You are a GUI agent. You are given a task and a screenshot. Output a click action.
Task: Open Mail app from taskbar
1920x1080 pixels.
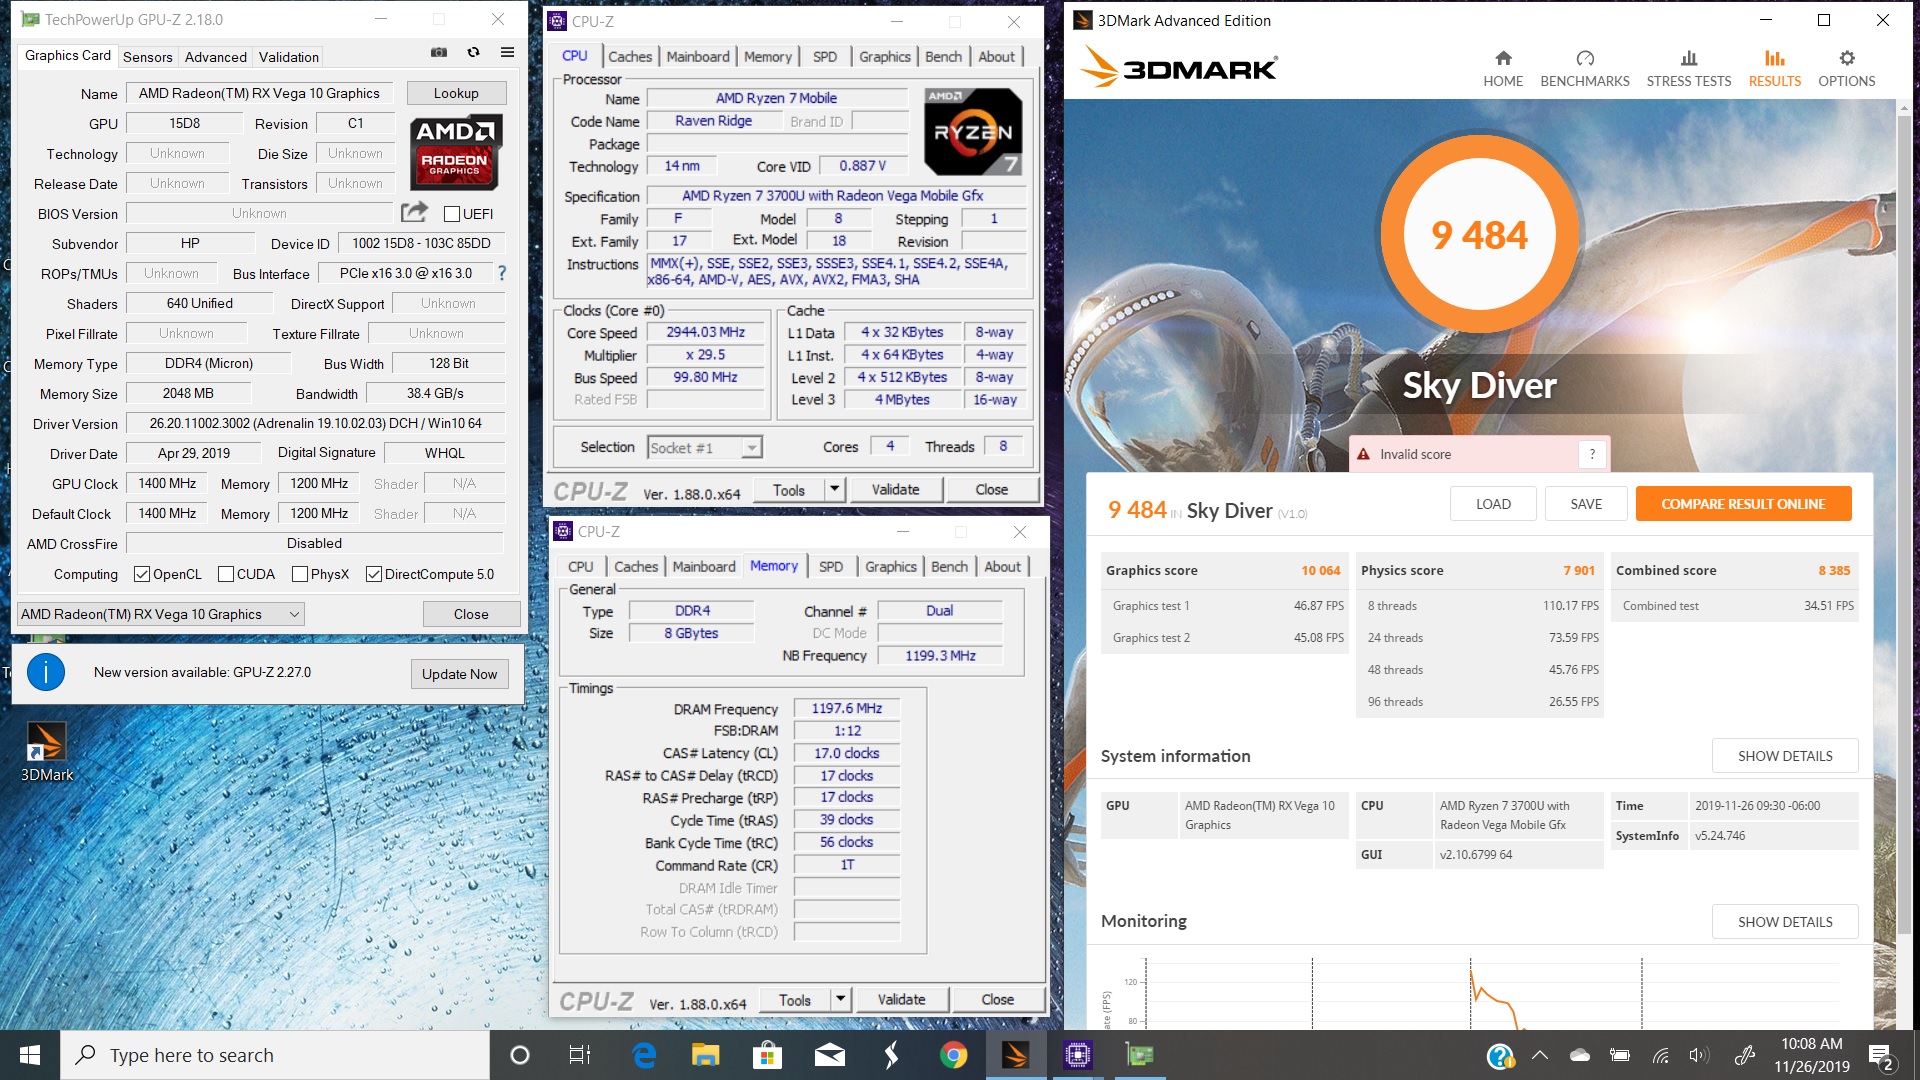pyautogui.click(x=829, y=1055)
